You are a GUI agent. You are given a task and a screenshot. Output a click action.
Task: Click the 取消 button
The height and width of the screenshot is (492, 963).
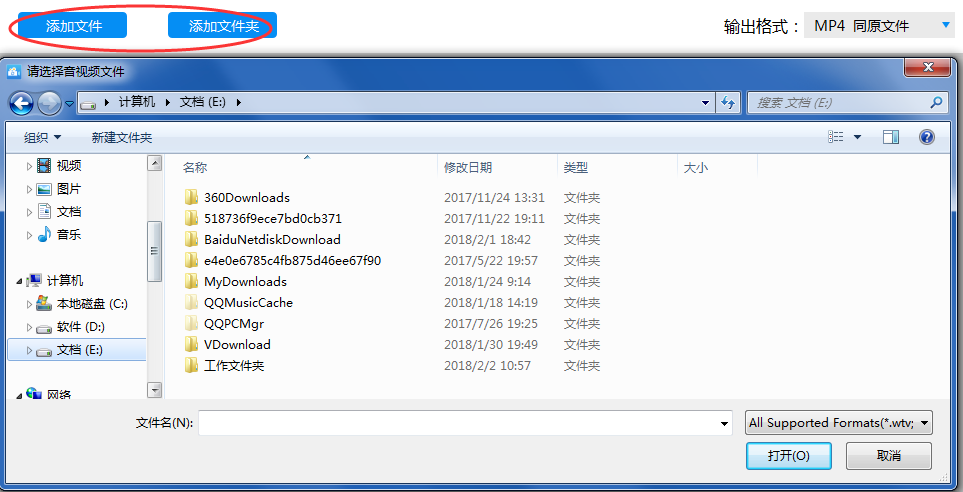tap(889, 456)
